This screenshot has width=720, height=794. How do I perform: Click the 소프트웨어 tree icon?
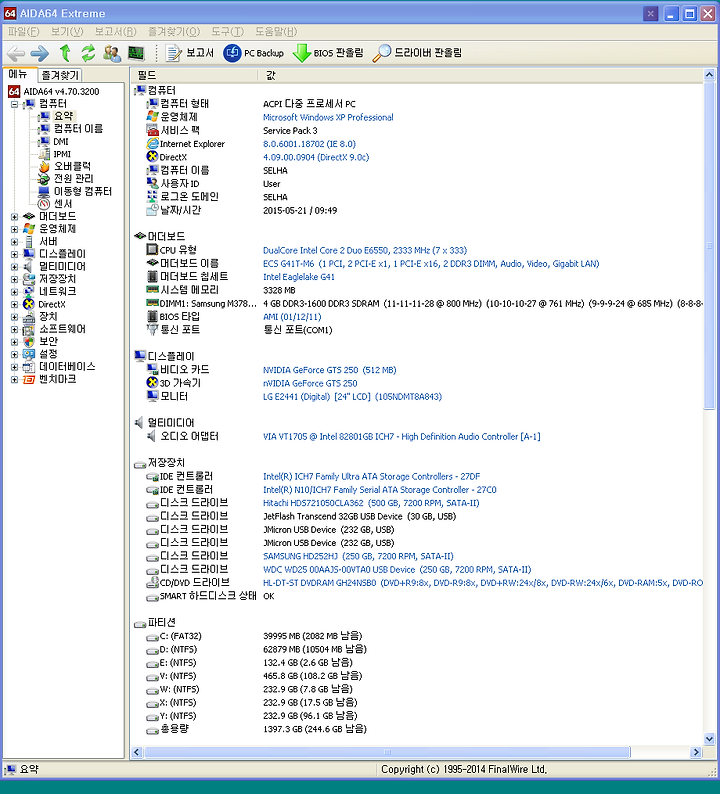click(29, 329)
